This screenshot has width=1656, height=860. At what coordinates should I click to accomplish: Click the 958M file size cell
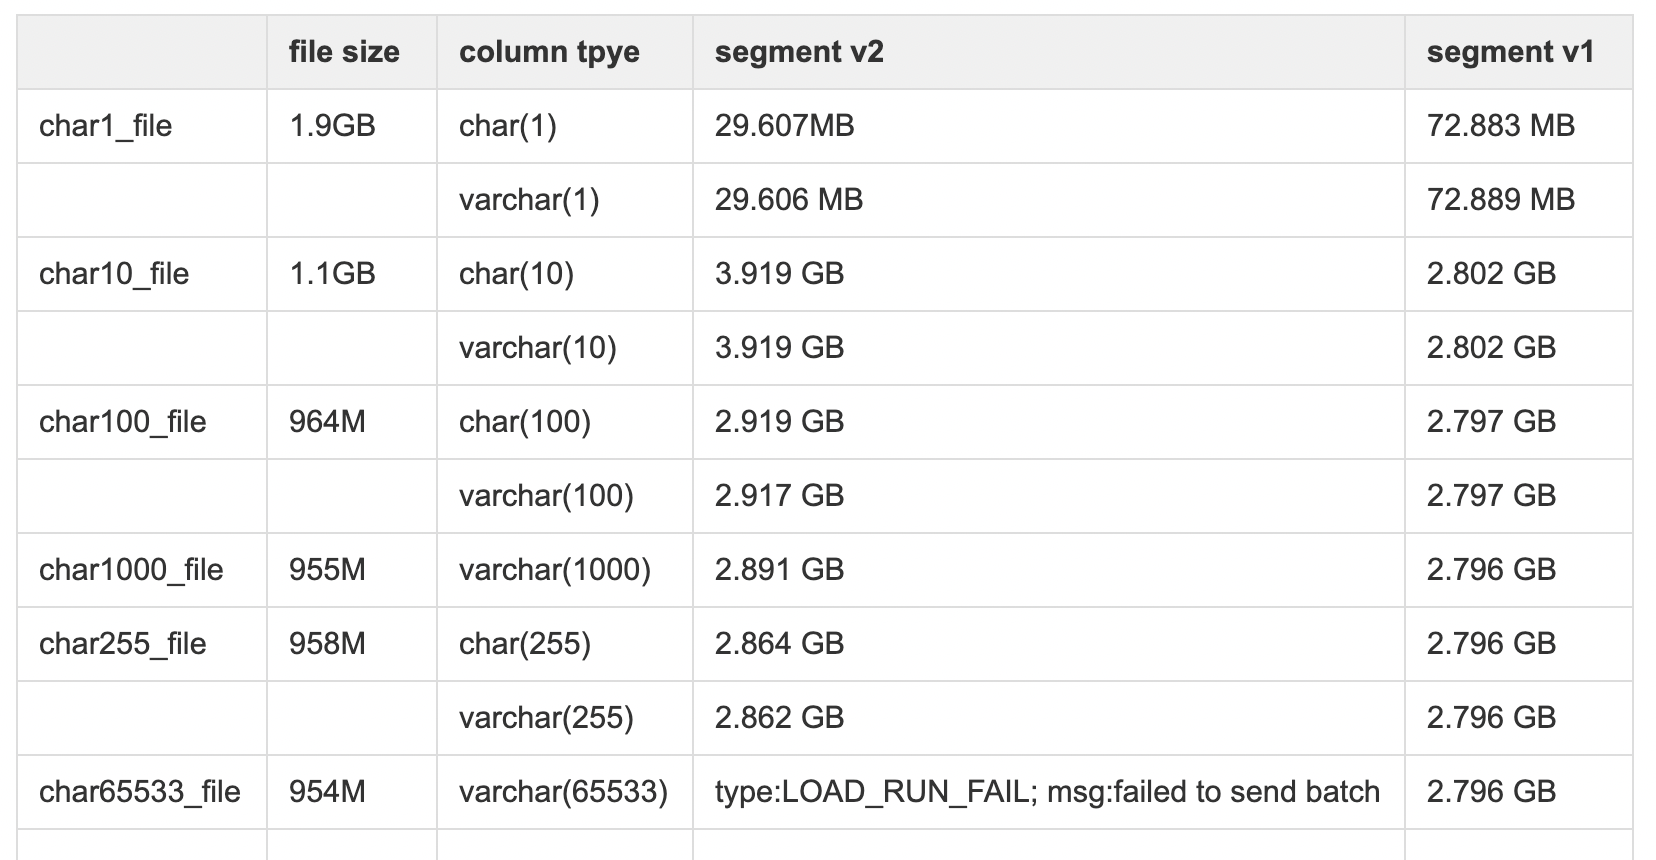pos(327,644)
